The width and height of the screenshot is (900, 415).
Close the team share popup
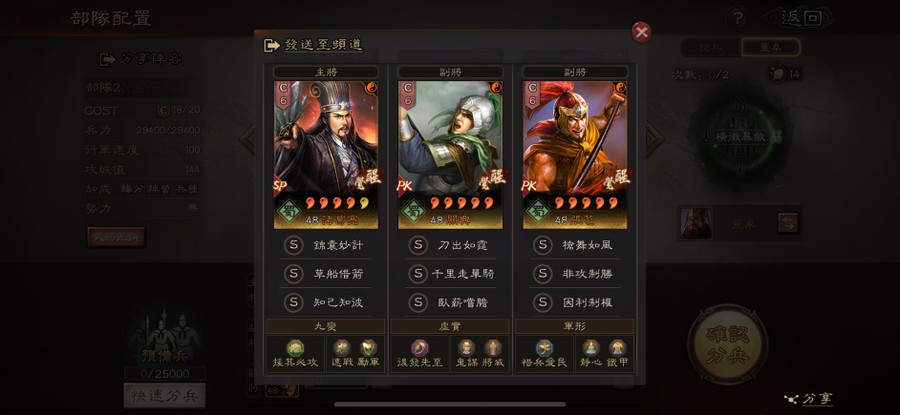click(641, 32)
